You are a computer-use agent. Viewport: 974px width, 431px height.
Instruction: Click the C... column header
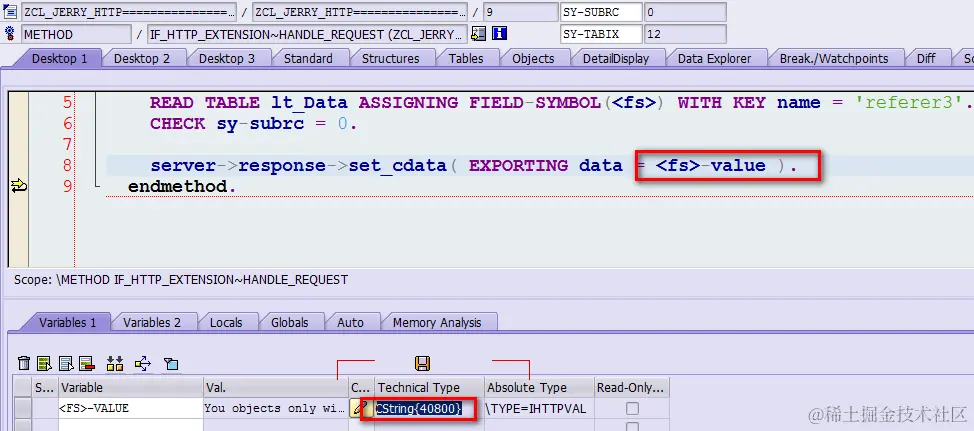362,388
